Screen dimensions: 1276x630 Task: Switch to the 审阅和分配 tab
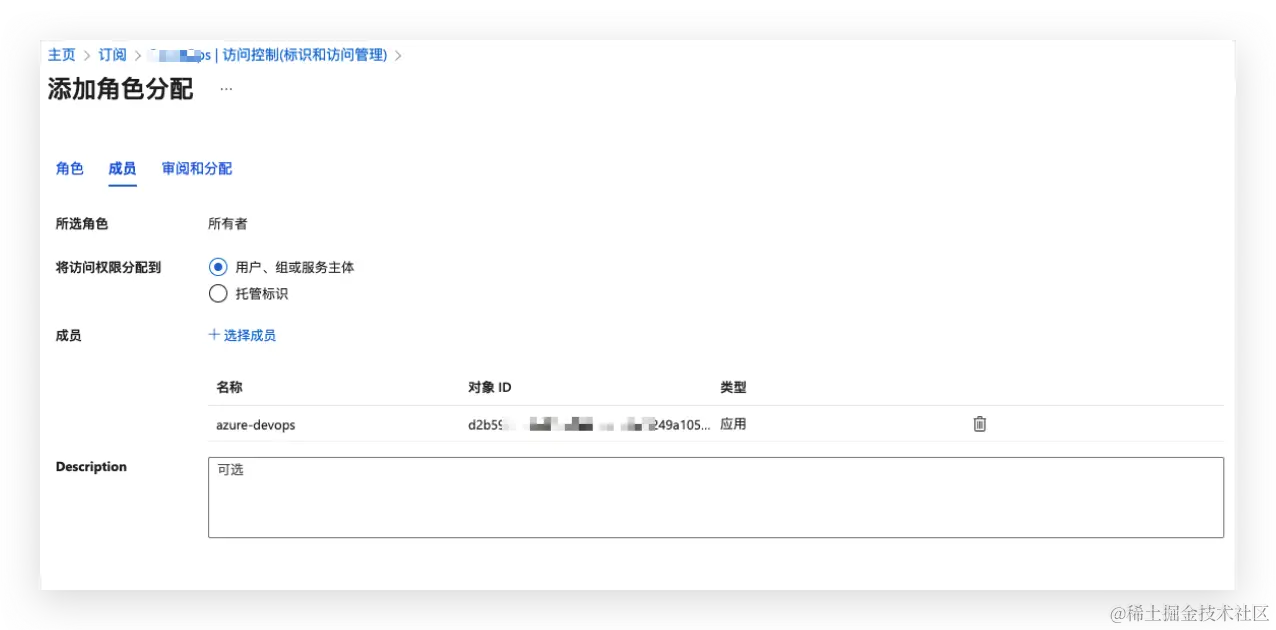(197, 169)
